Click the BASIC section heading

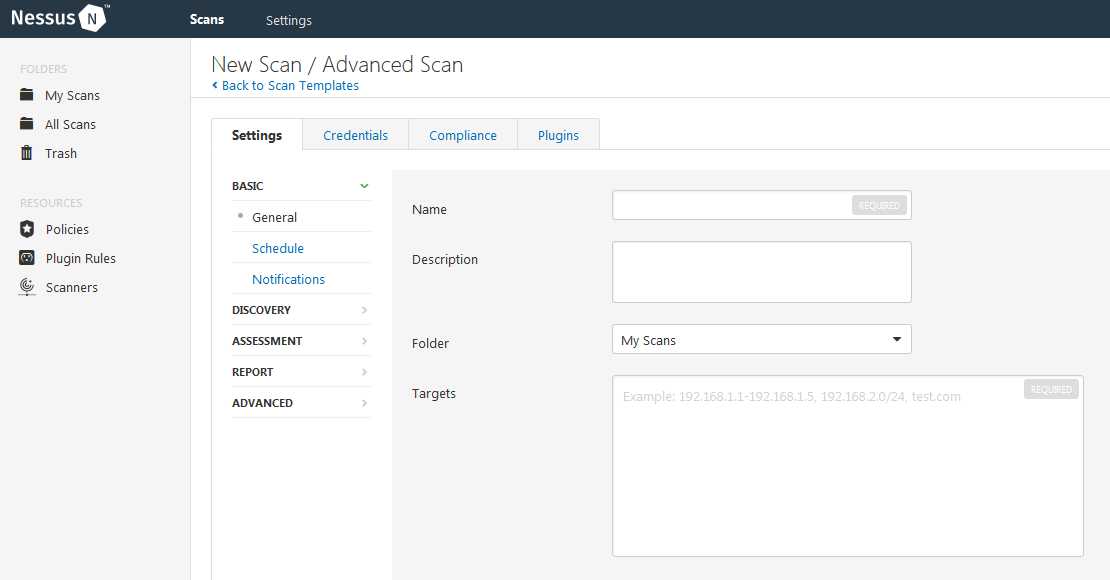pos(248,186)
